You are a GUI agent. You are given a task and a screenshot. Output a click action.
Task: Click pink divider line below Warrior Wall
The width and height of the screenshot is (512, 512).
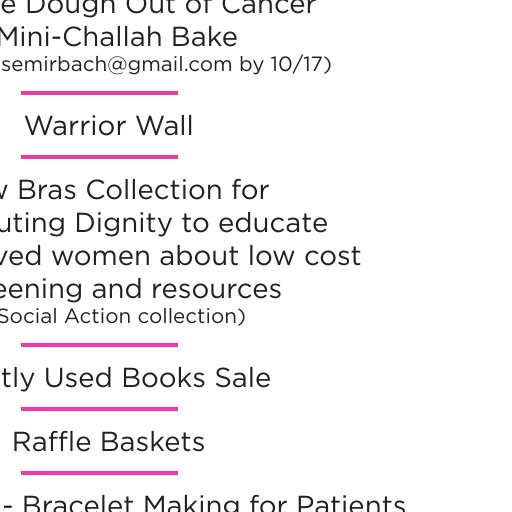(x=99, y=157)
